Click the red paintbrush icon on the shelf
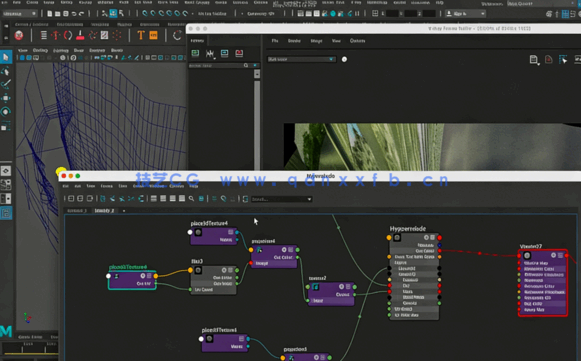Screen dimensions: 581x361 80,35
